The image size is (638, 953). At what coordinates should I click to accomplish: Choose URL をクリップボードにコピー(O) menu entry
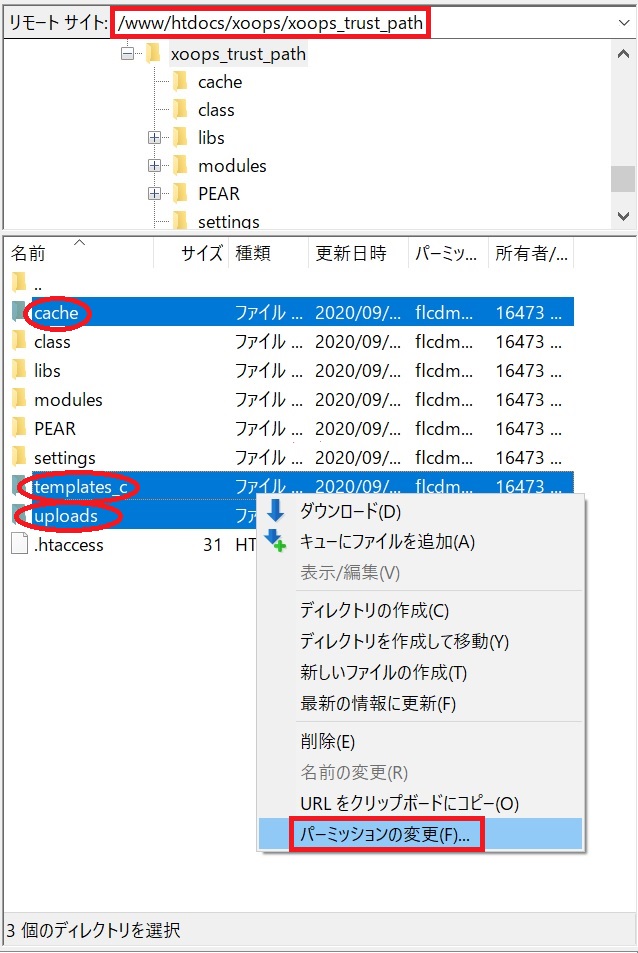[x=420, y=803]
